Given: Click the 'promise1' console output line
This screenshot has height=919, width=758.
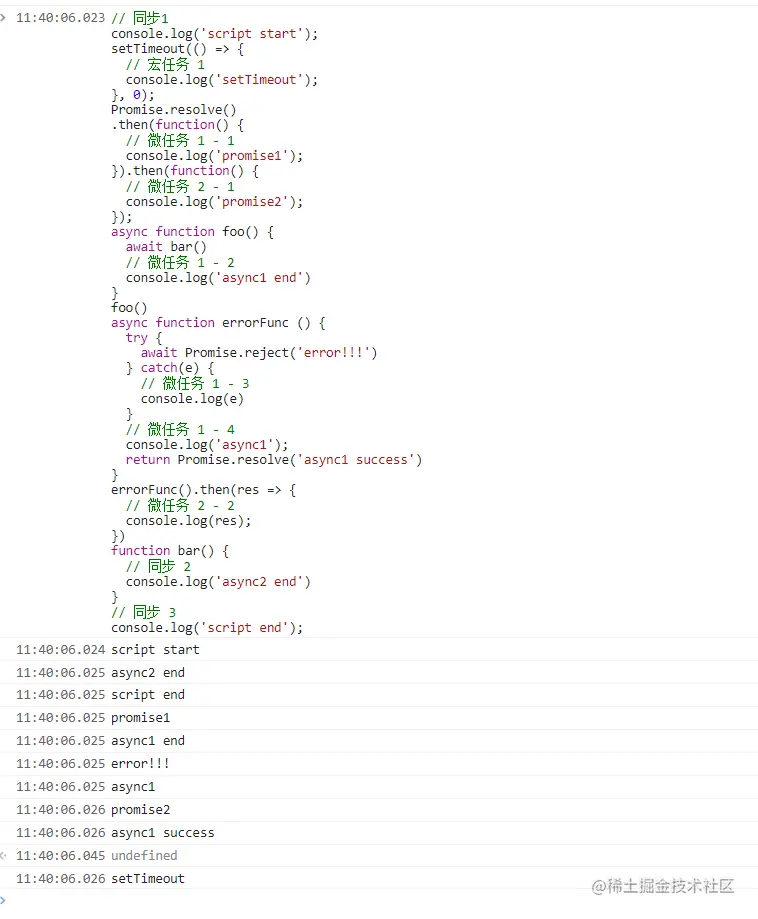Looking at the screenshot, I should (379, 717).
